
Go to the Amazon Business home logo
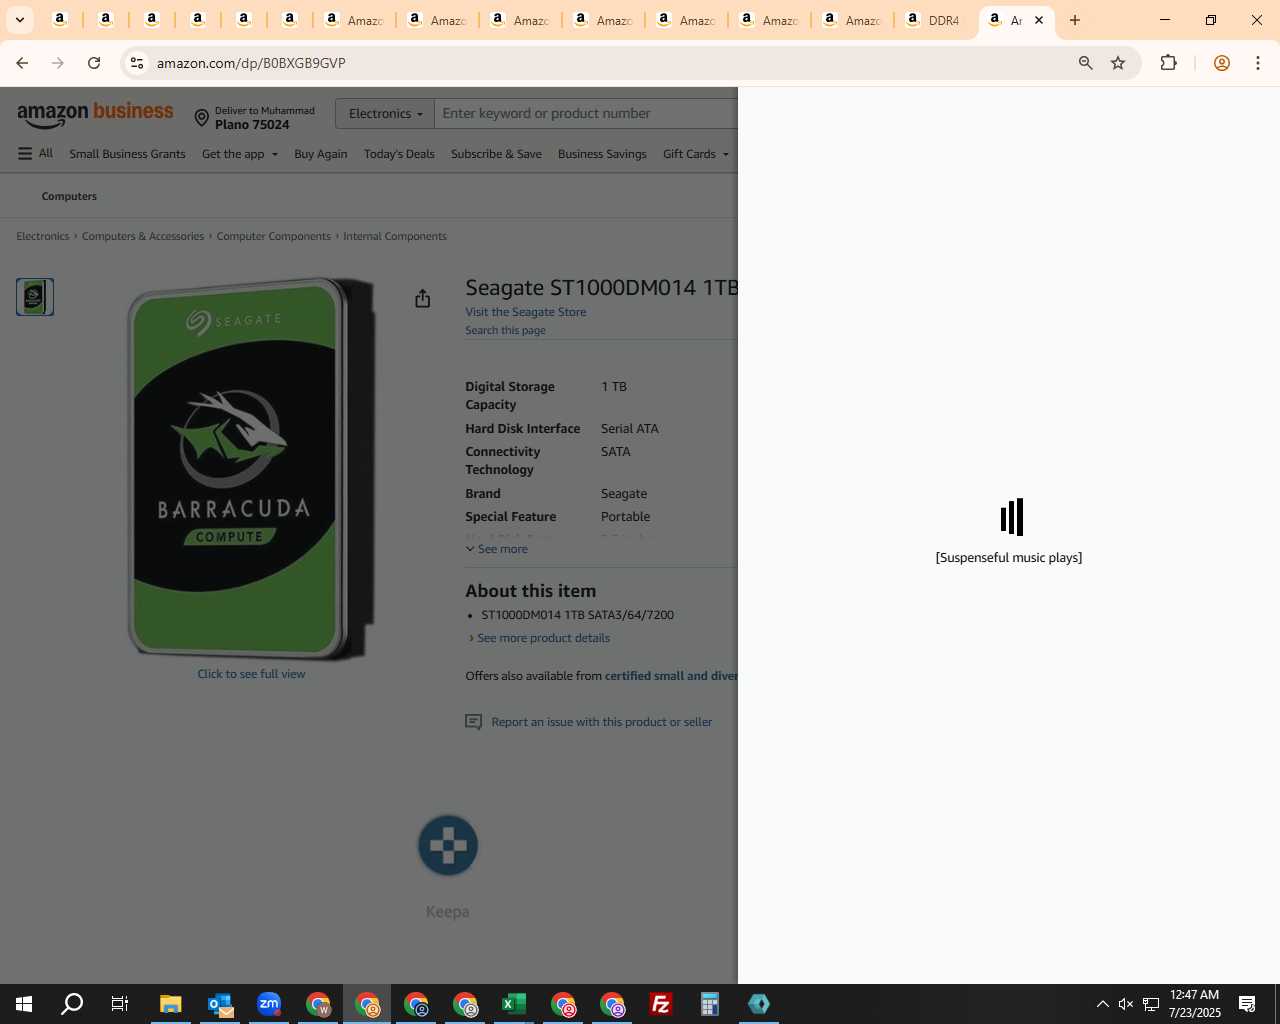(x=95, y=115)
